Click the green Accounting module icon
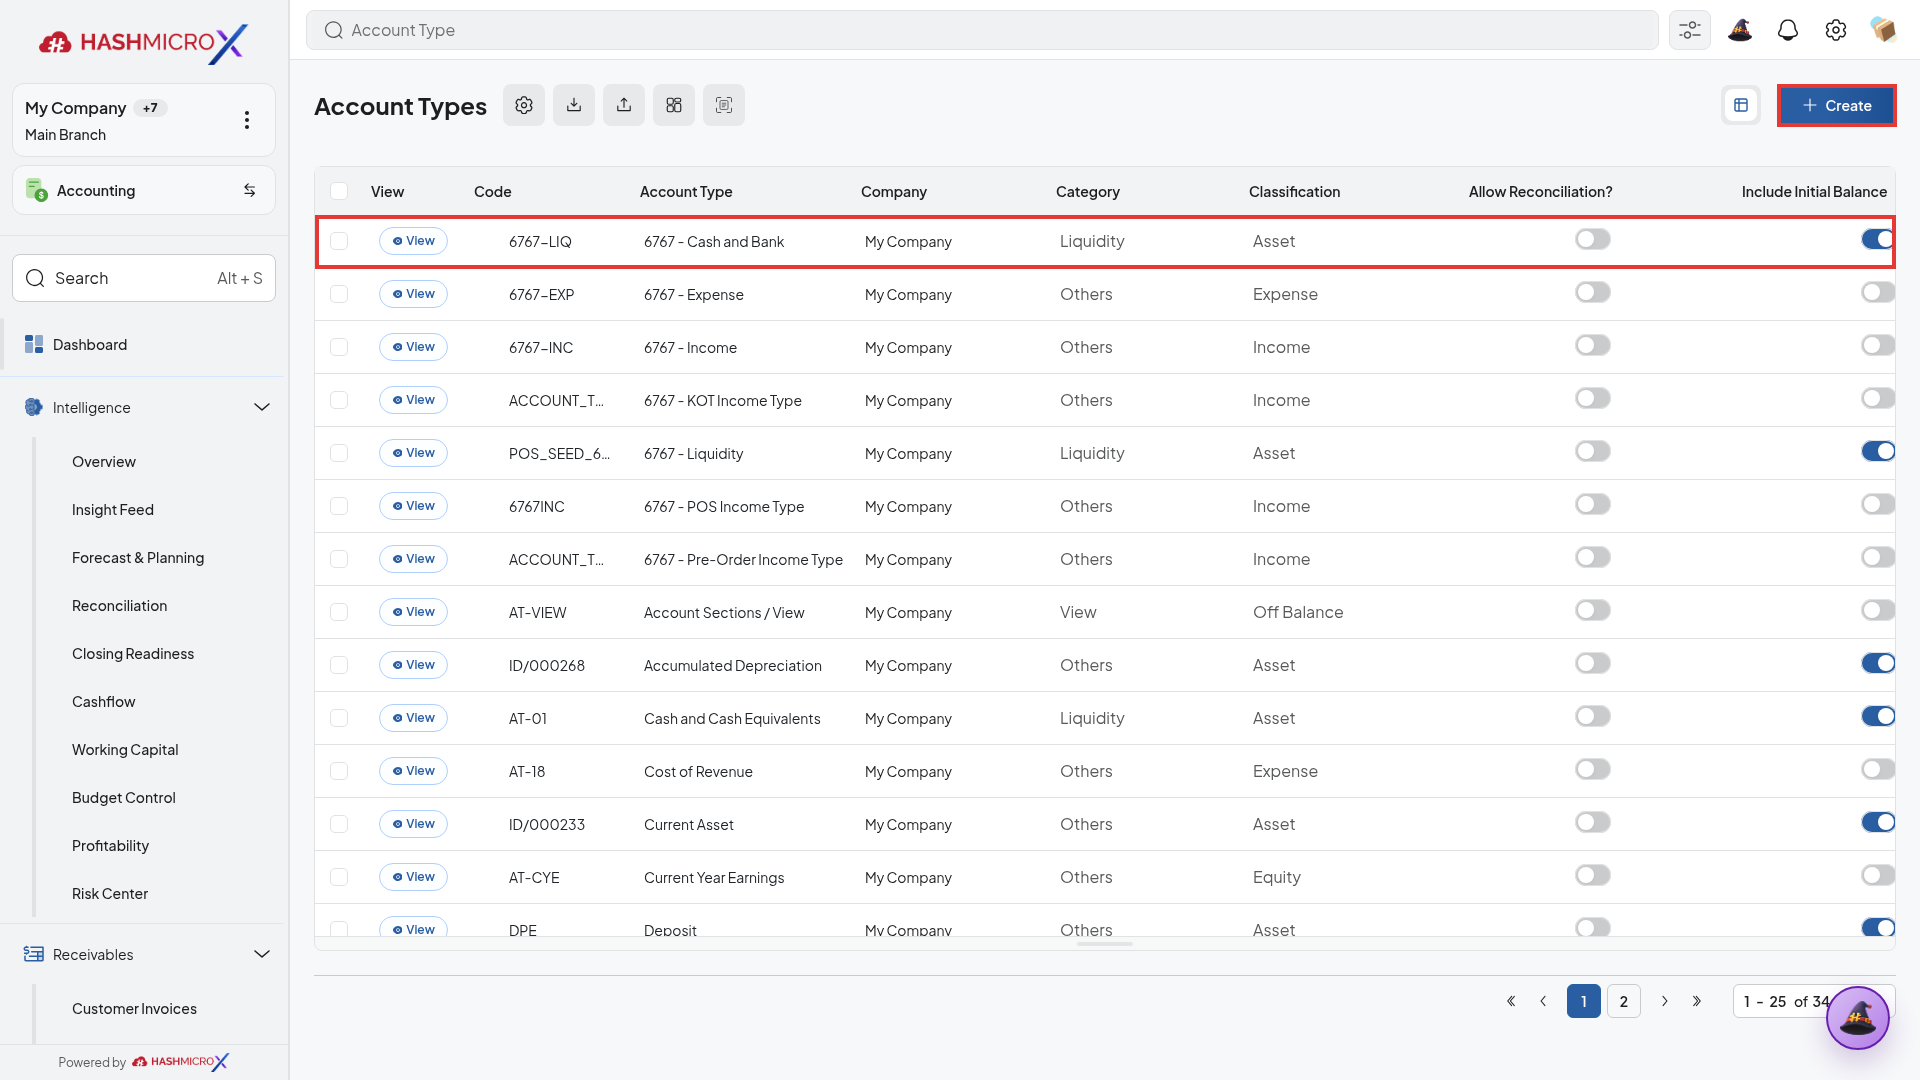The width and height of the screenshot is (1920, 1080). (36, 190)
